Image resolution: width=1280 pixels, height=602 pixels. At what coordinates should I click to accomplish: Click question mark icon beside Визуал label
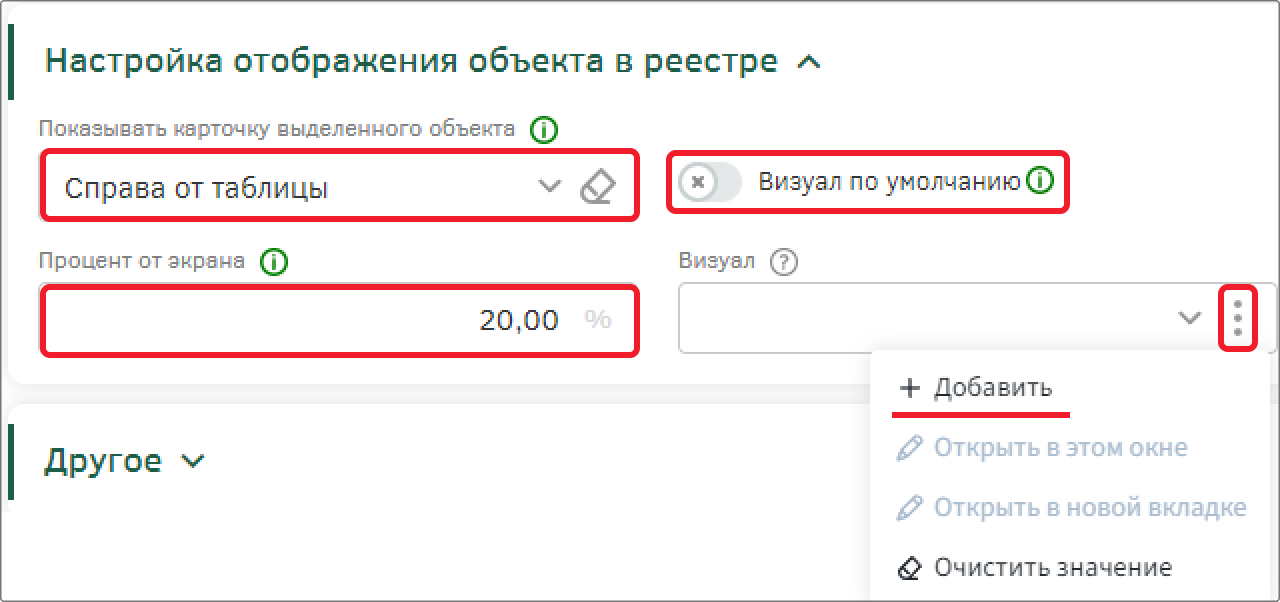(x=785, y=262)
